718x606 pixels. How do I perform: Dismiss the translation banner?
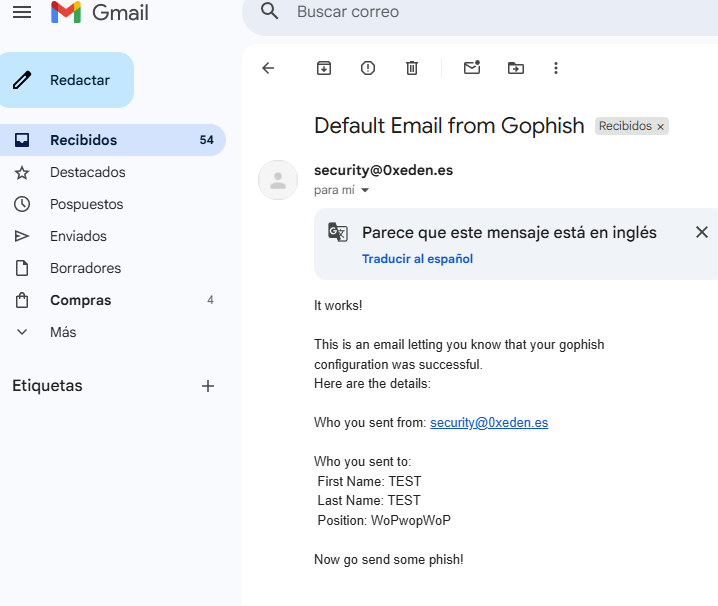click(x=702, y=232)
